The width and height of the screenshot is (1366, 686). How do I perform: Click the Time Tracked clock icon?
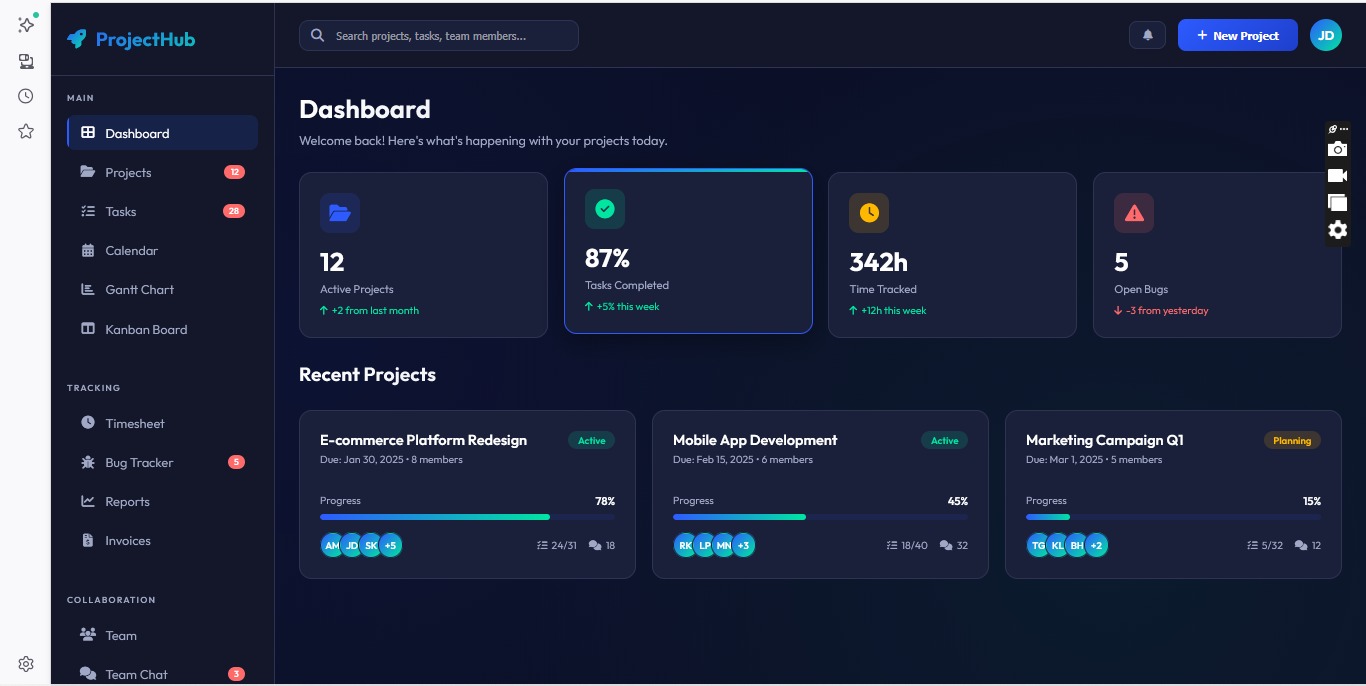pyautogui.click(x=868, y=213)
